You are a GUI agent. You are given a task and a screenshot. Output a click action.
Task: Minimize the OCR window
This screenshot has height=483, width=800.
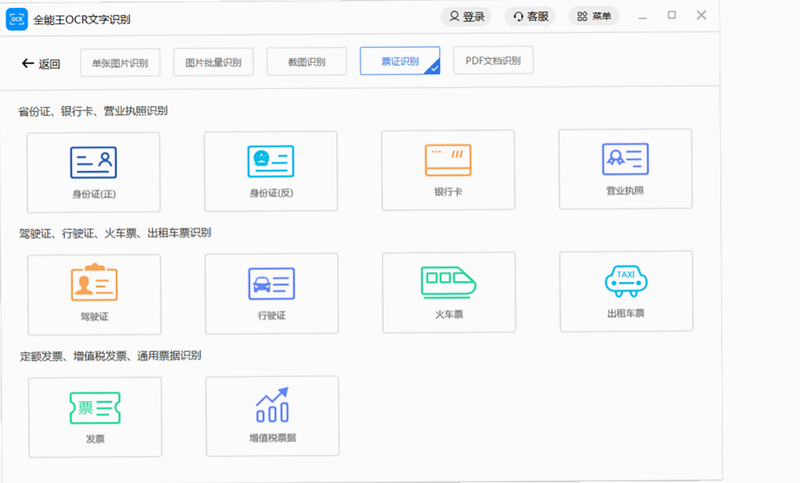click(x=642, y=17)
